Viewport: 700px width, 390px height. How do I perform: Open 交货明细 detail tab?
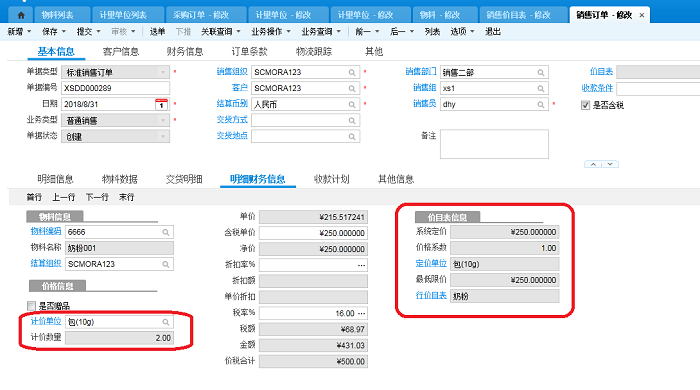(184, 179)
